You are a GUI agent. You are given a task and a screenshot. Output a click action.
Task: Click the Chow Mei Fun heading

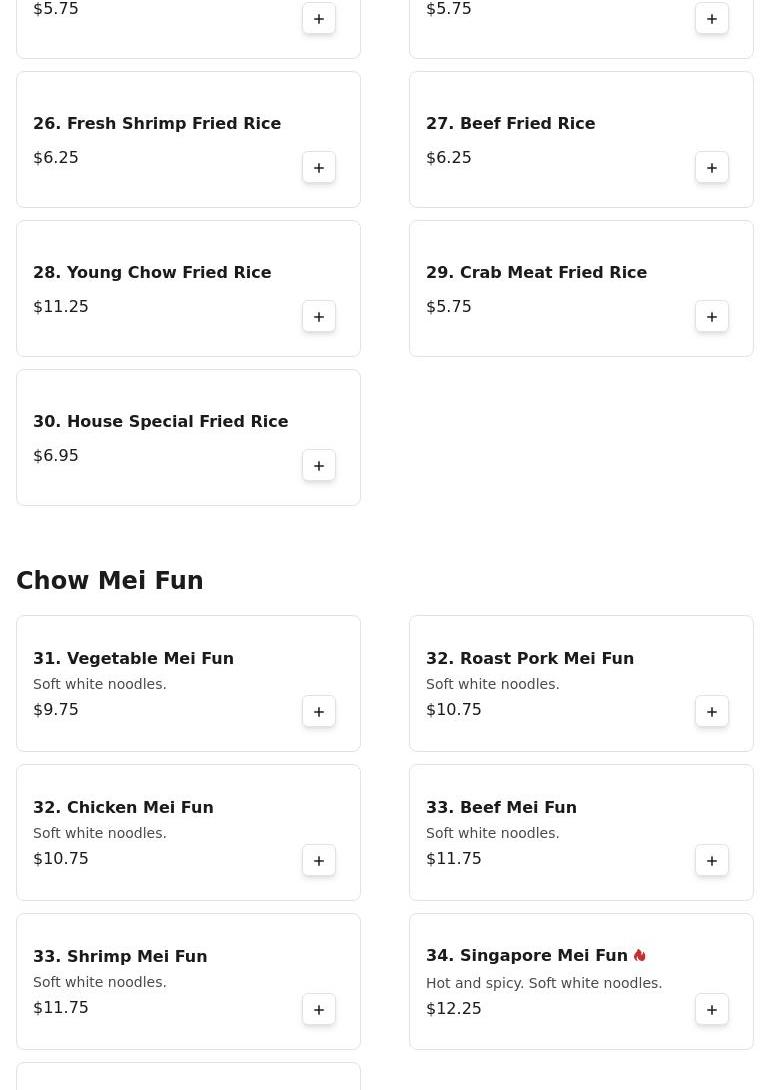[110, 581]
